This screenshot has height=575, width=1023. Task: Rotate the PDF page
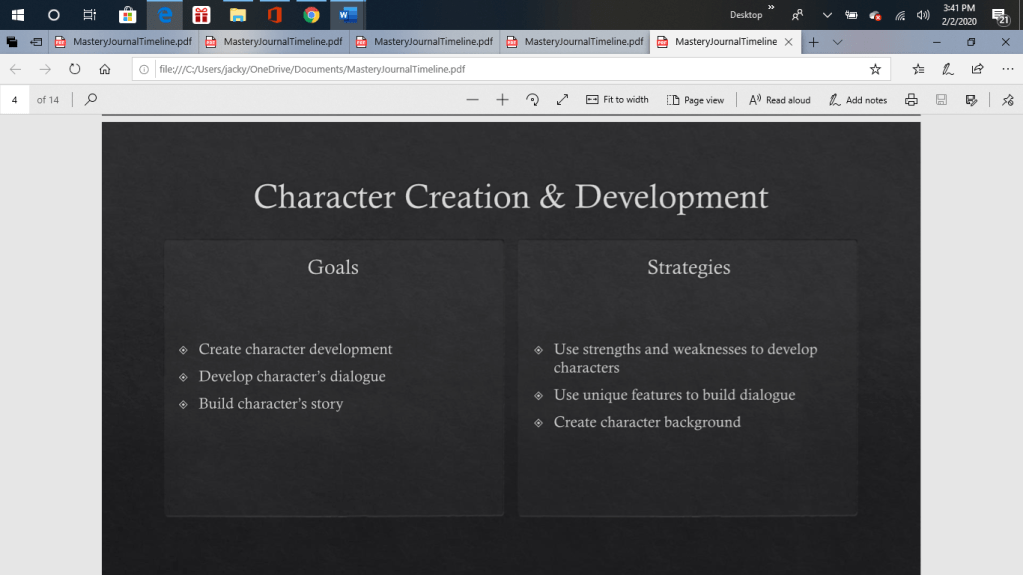coord(532,99)
